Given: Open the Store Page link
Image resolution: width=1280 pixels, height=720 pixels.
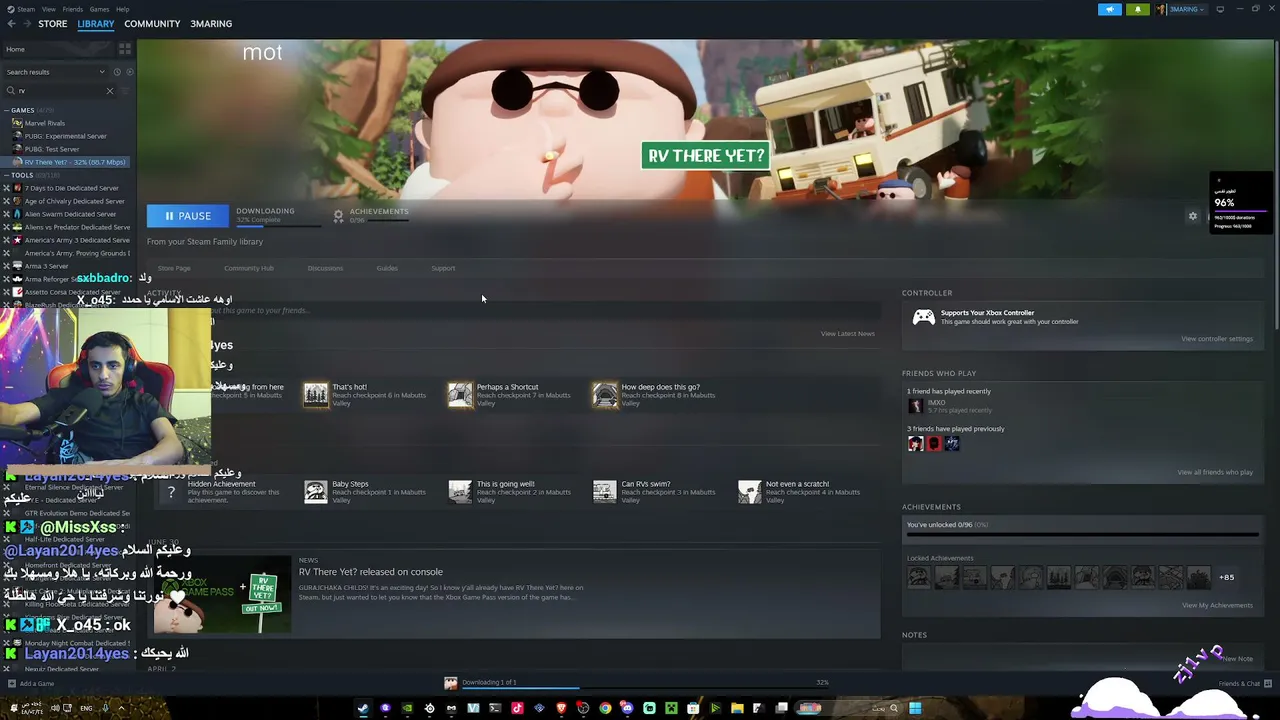Looking at the screenshot, I should 174,268.
